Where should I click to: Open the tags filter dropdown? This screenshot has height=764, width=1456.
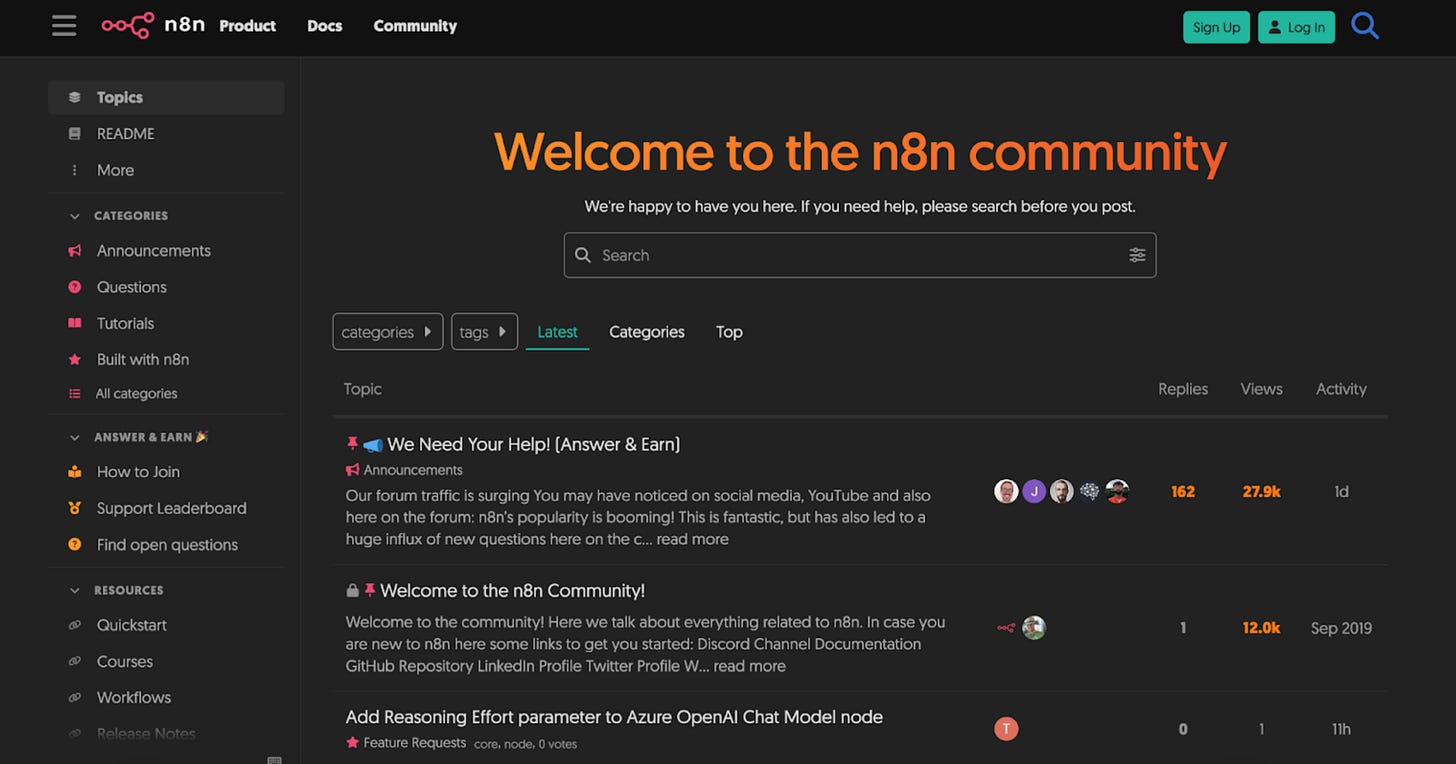[484, 332]
